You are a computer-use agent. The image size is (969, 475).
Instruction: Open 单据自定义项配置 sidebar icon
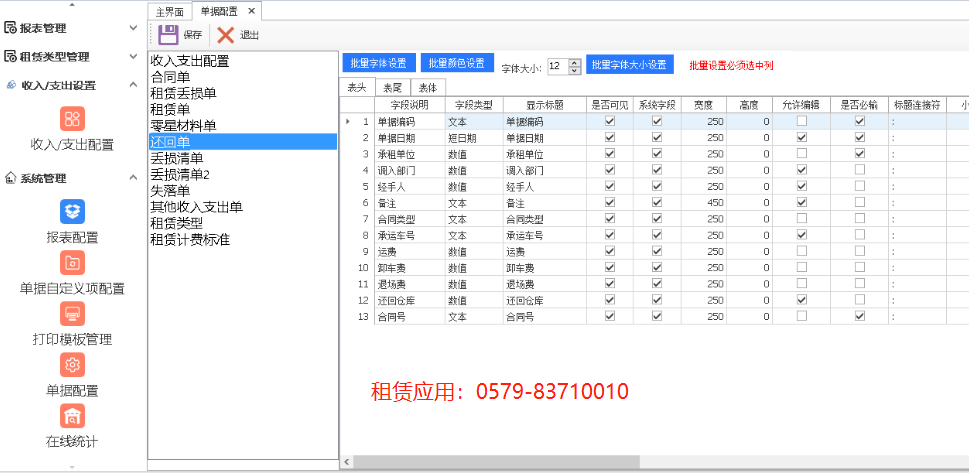[72, 263]
